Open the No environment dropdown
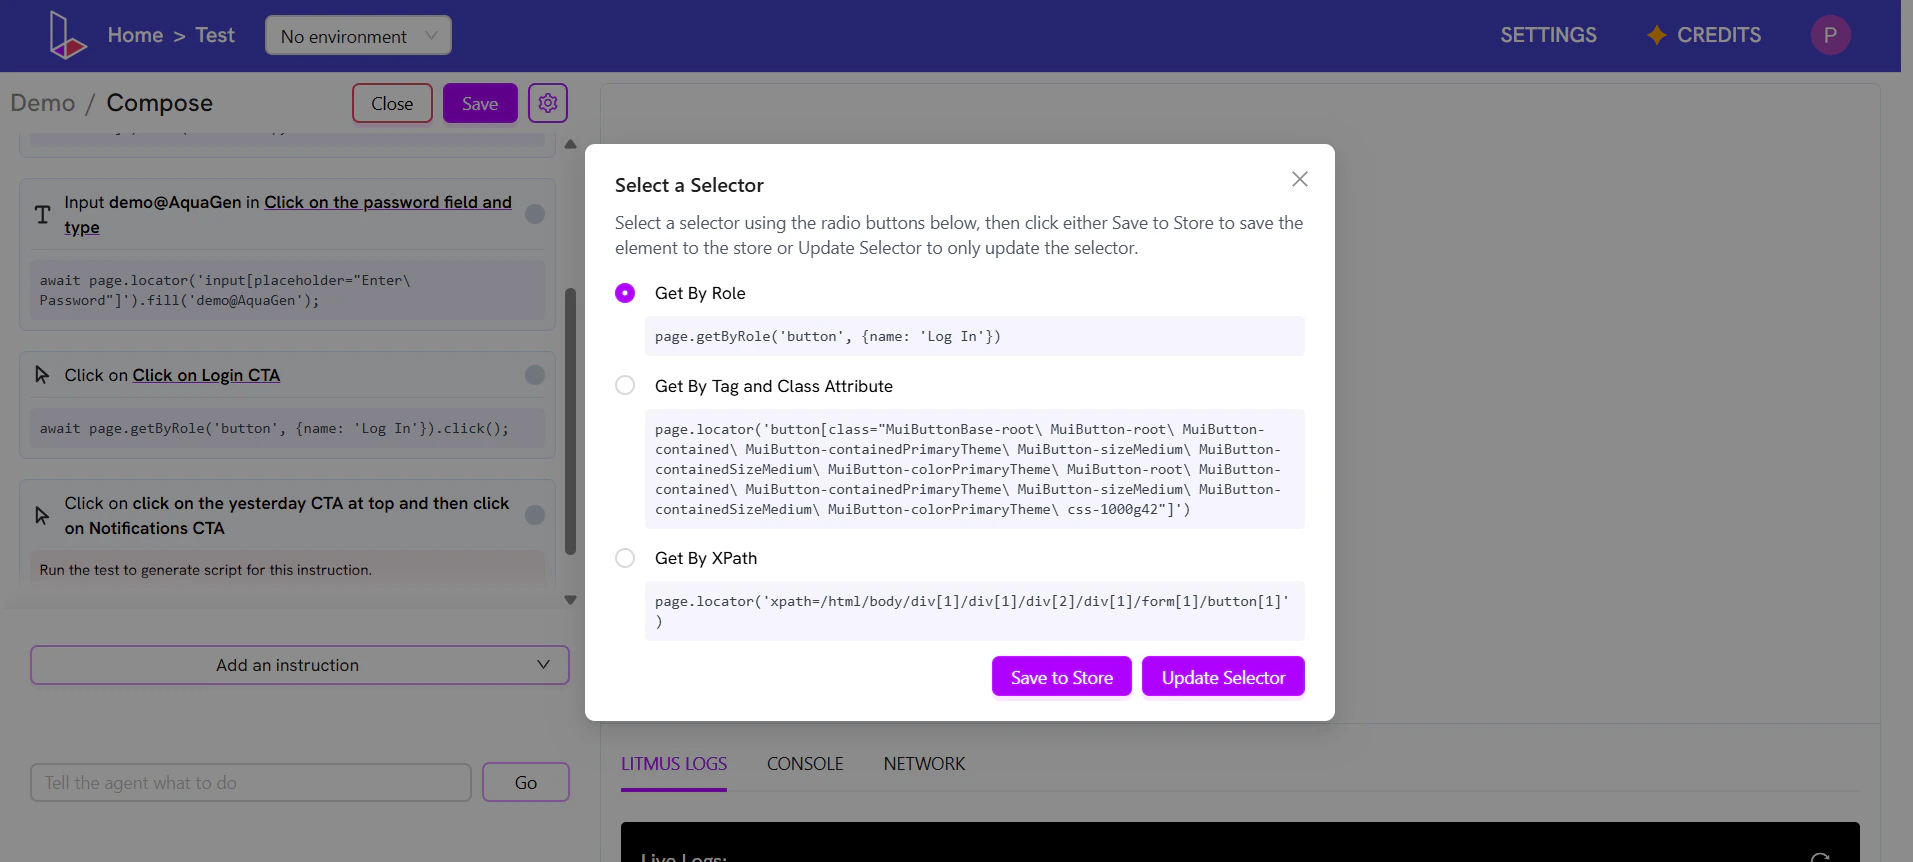The image size is (1913, 862). click(x=358, y=36)
